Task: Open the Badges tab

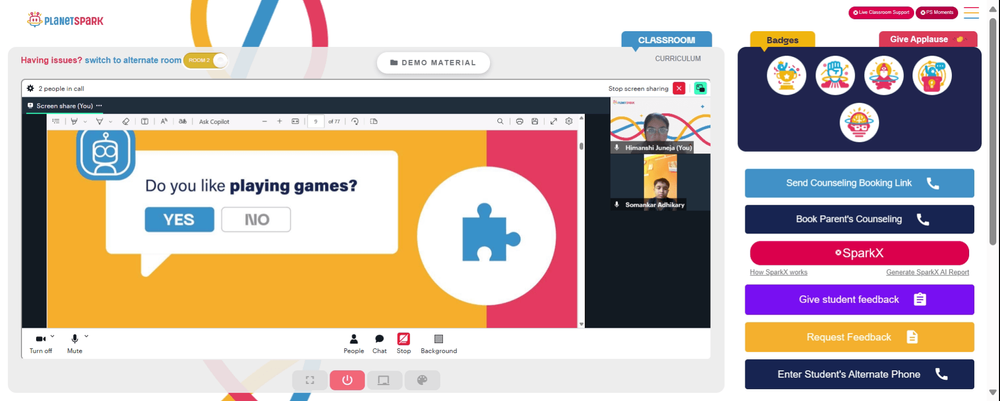Action: 783,40
